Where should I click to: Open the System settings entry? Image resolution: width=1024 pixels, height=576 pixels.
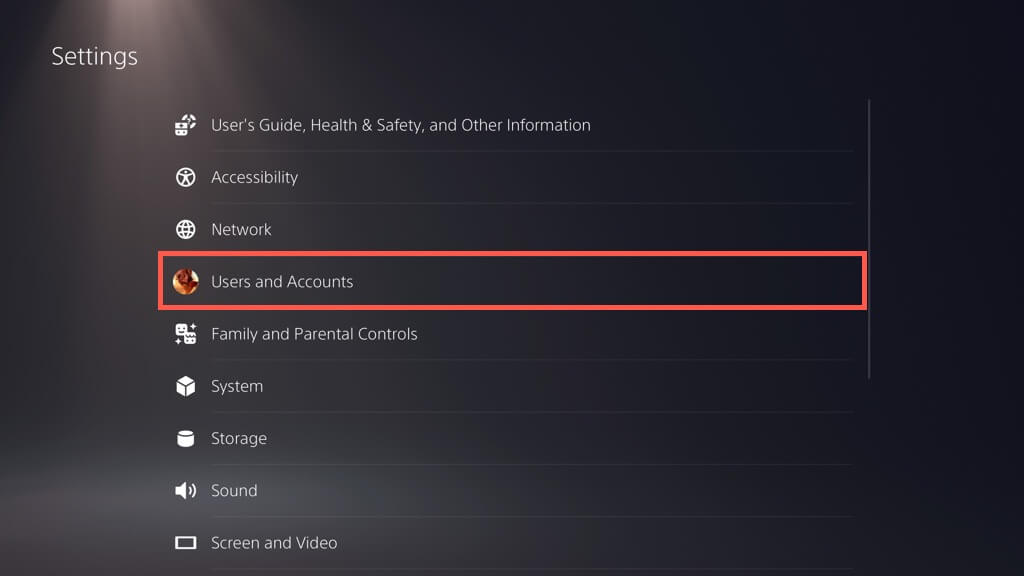coord(237,386)
